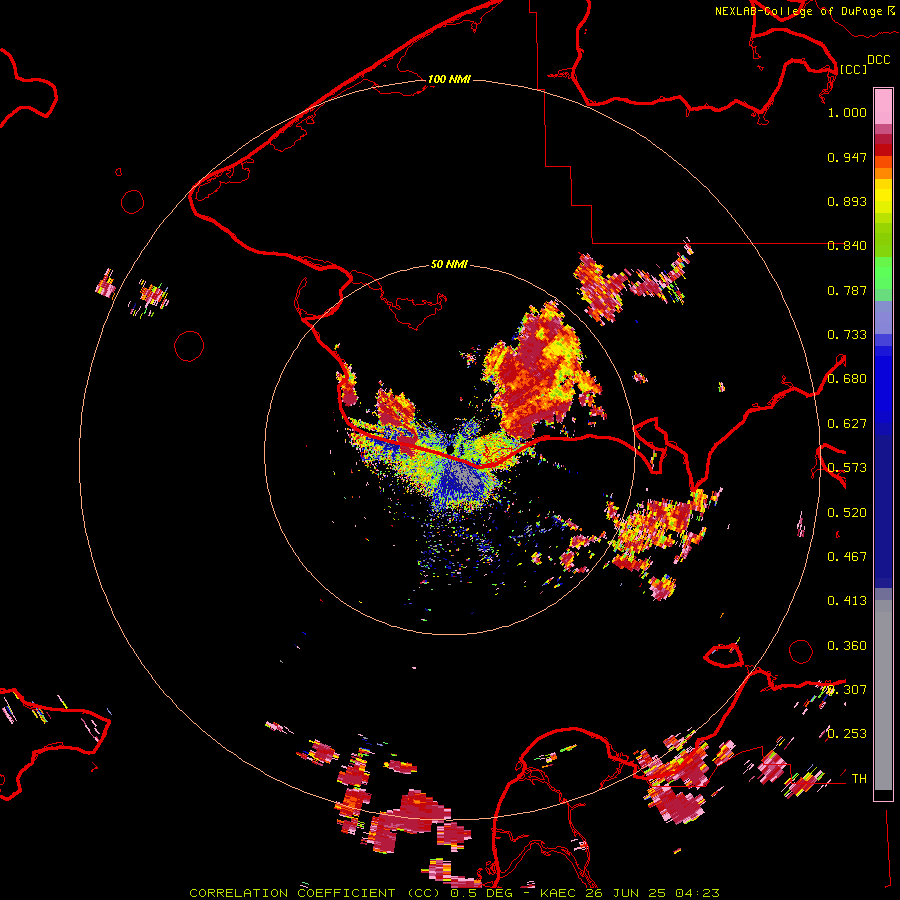Select the 0.787 scale value
Viewport: 900px width, 900px height.
(x=847, y=290)
